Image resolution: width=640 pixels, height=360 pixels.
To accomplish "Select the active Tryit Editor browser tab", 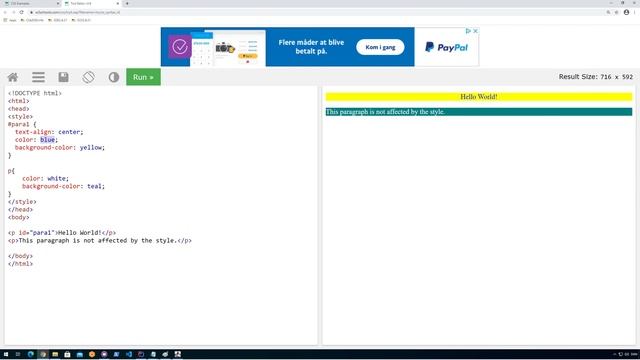I will pyautogui.click(x=91, y=3).
